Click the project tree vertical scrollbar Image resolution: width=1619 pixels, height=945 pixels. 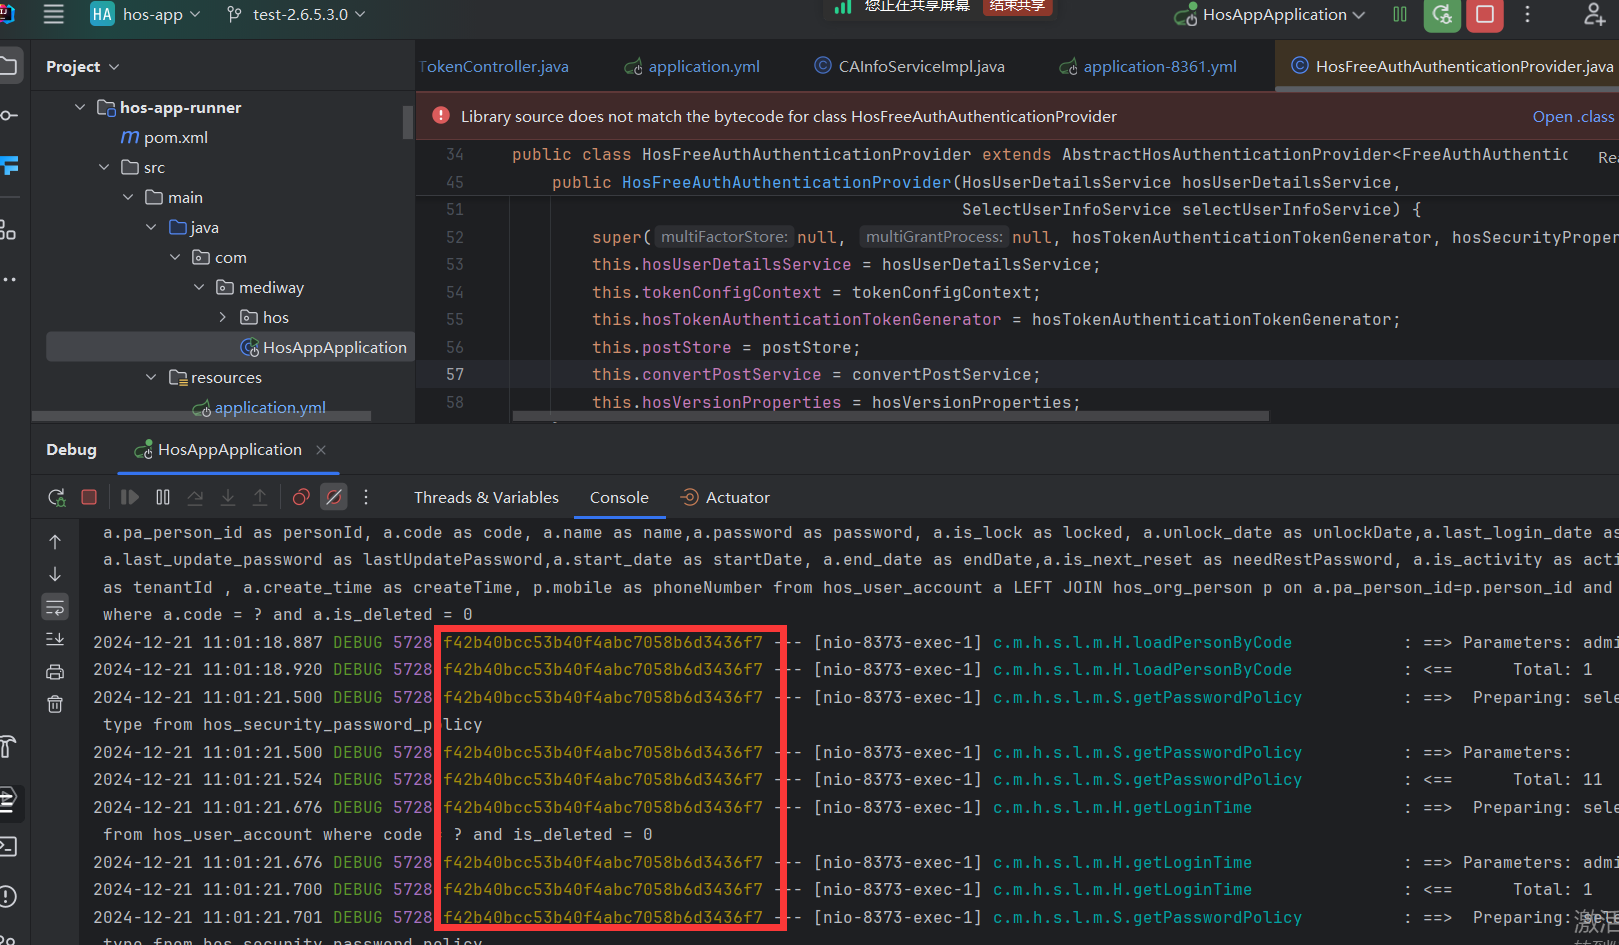point(408,122)
